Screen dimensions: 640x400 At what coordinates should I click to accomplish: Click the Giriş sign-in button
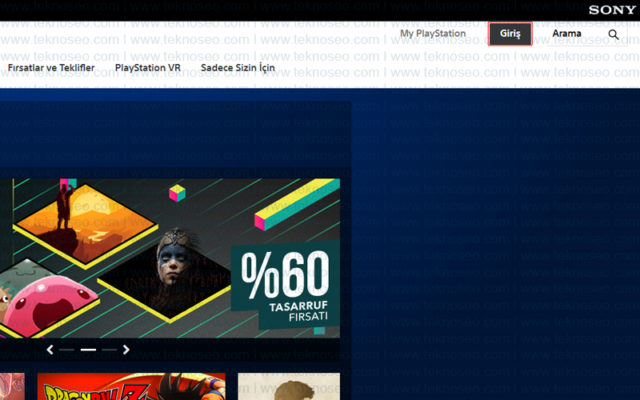510,34
